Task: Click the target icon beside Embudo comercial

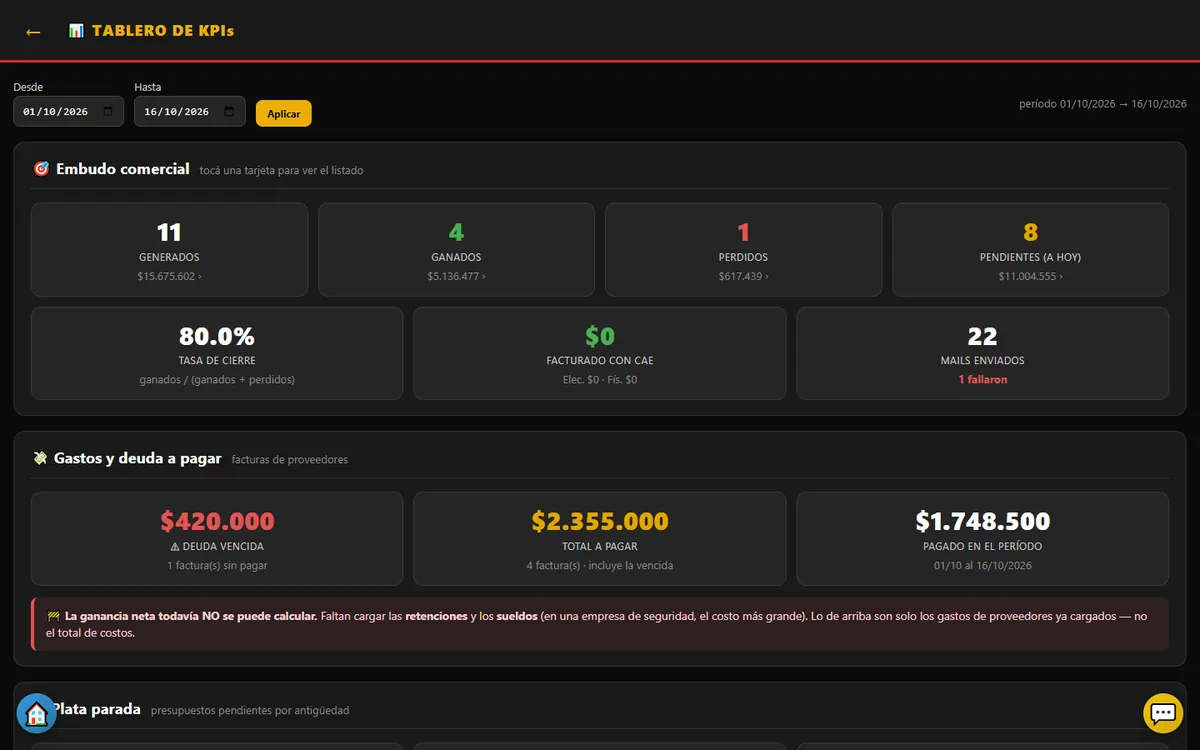Action: (41, 169)
